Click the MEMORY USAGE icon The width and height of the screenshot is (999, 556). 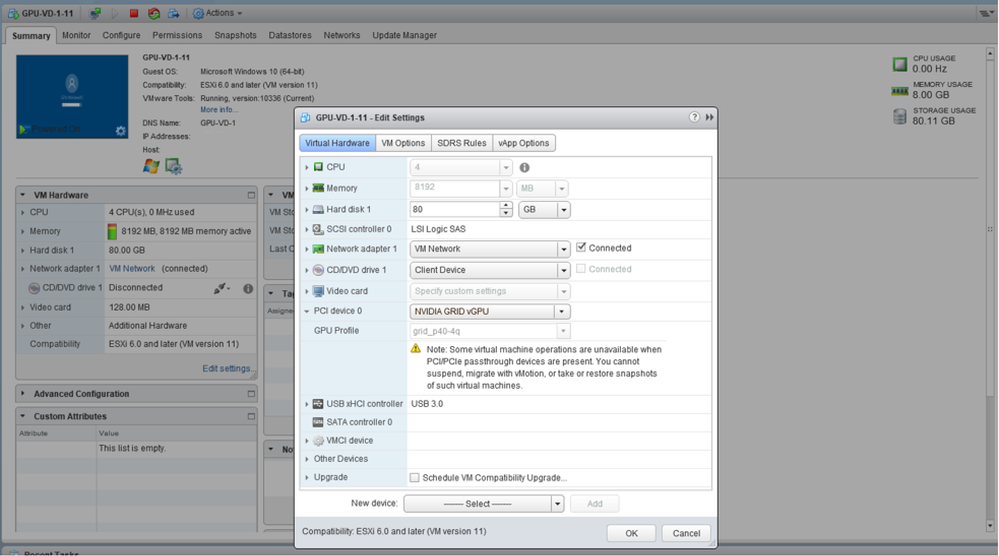900,91
